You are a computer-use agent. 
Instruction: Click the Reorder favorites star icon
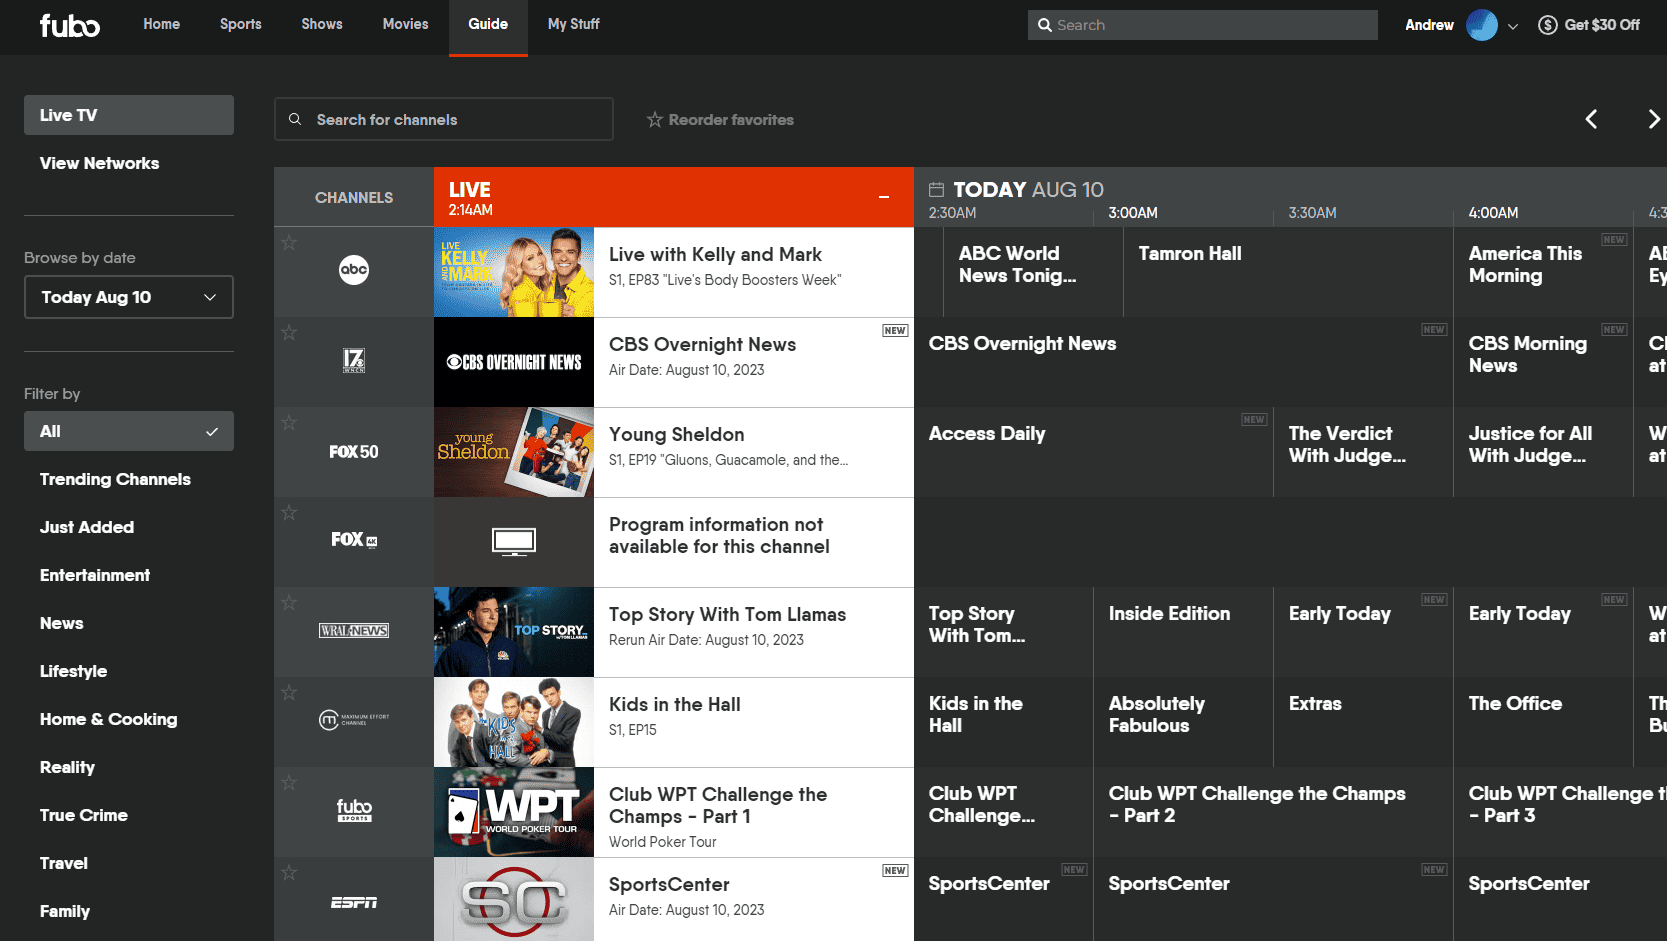tap(654, 119)
